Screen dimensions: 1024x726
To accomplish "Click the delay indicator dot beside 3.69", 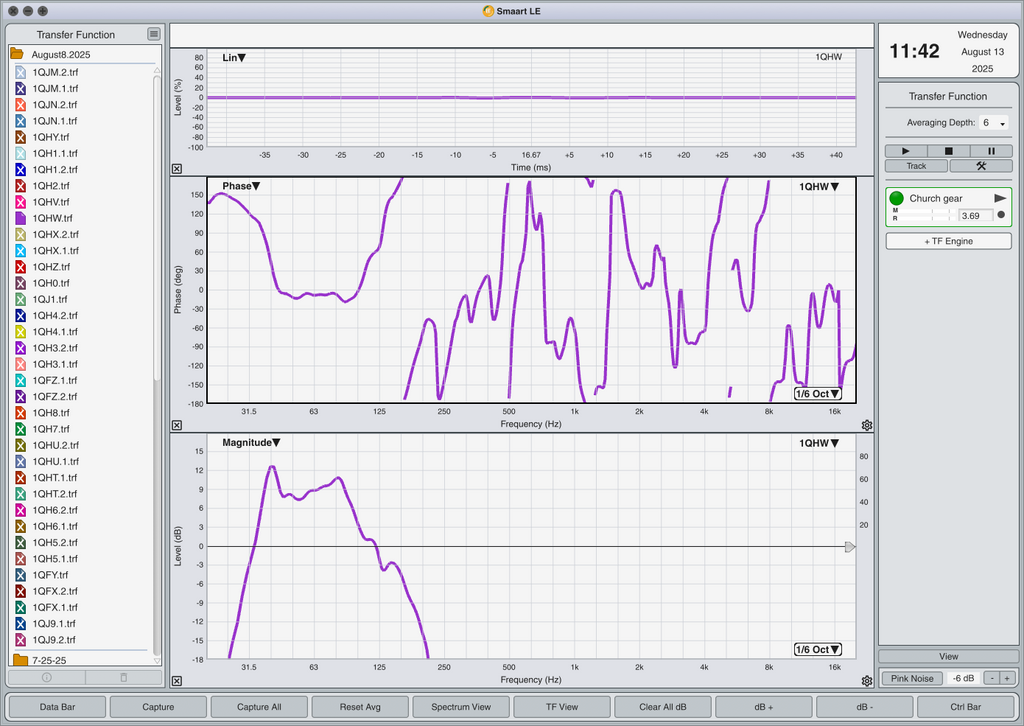I will click(x=1001, y=215).
